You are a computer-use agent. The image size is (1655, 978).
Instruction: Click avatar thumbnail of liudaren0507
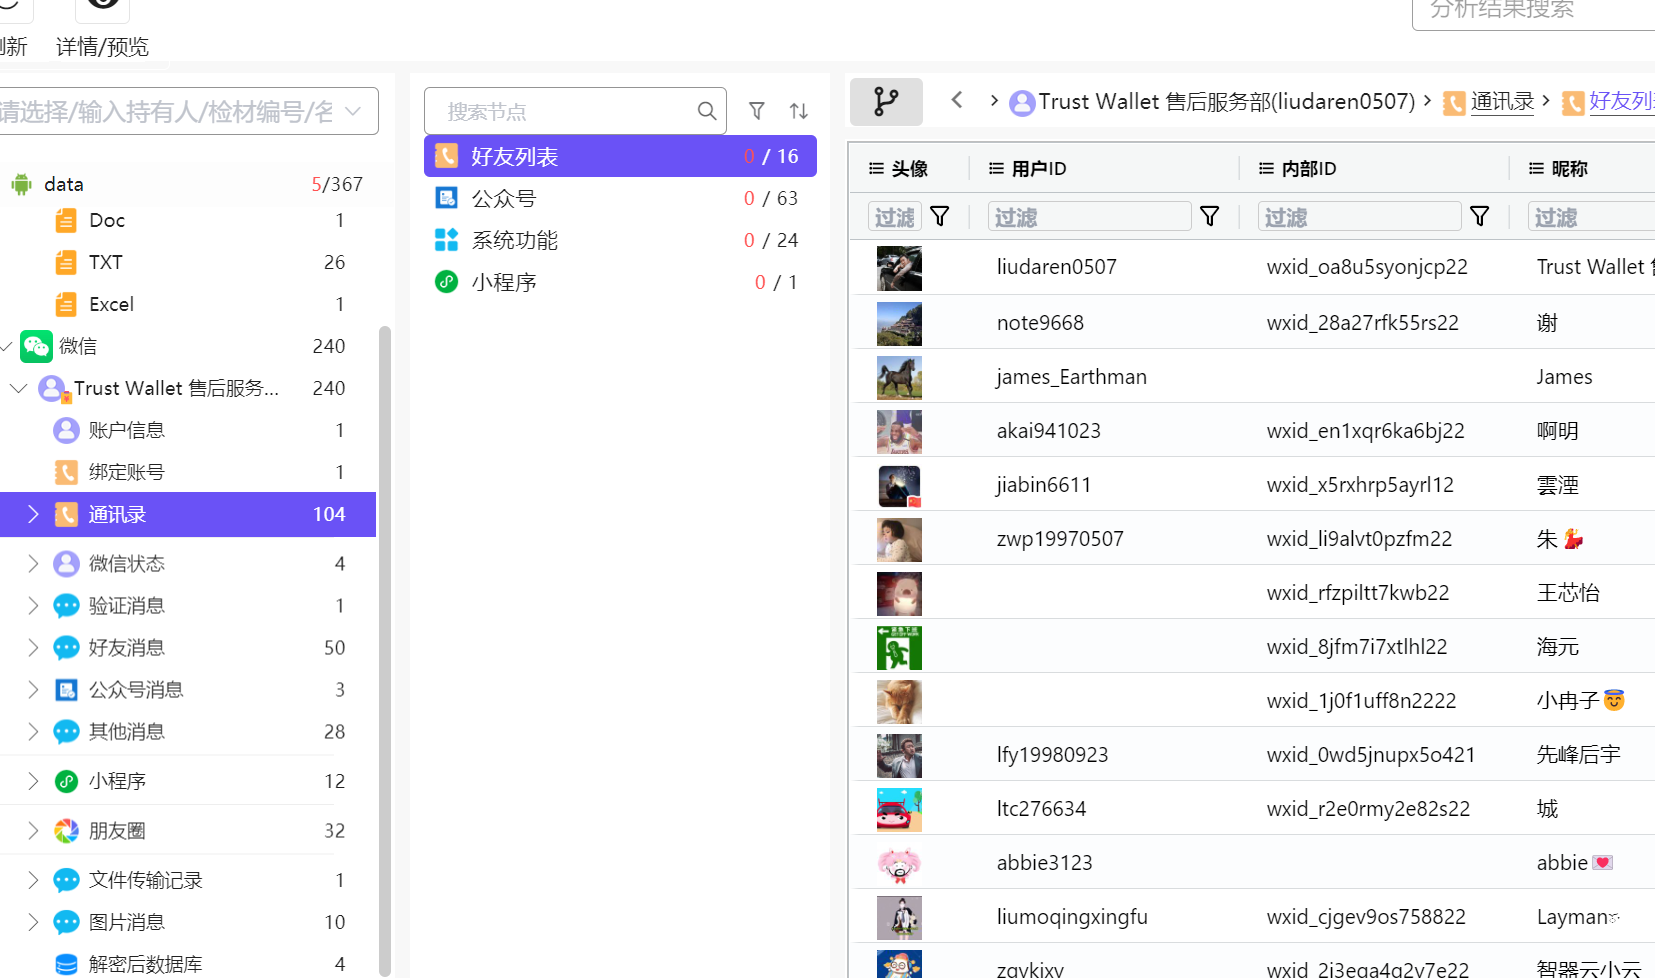[899, 268]
